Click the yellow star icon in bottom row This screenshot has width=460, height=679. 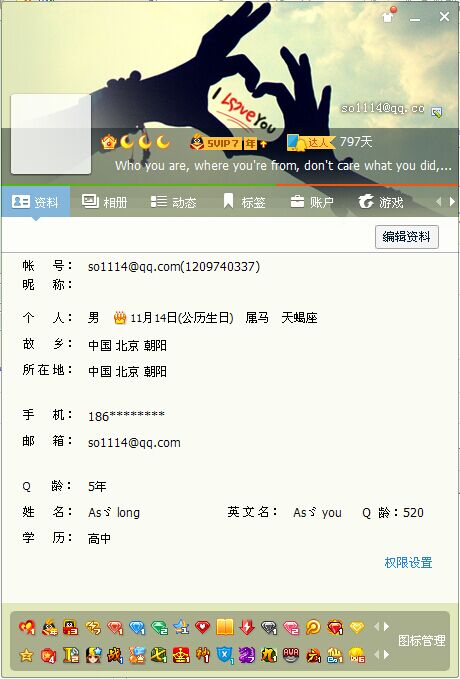coord(26,655)
